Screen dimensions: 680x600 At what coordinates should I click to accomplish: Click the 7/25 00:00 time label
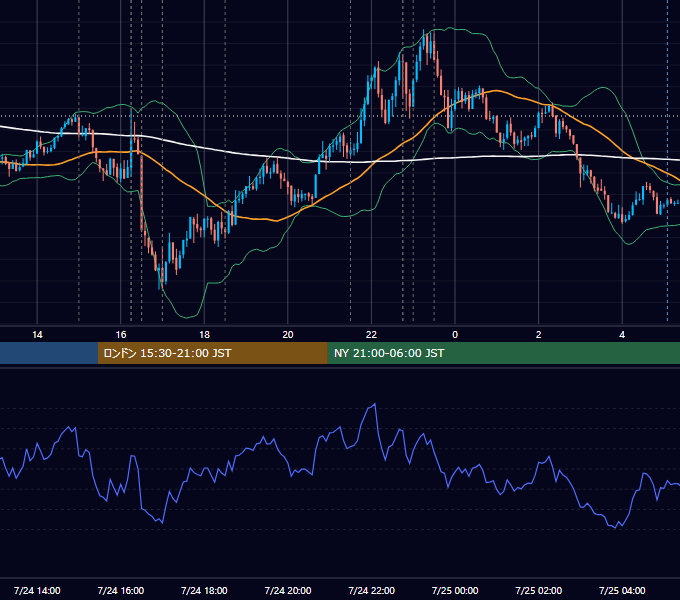click(x=455, y=590)
